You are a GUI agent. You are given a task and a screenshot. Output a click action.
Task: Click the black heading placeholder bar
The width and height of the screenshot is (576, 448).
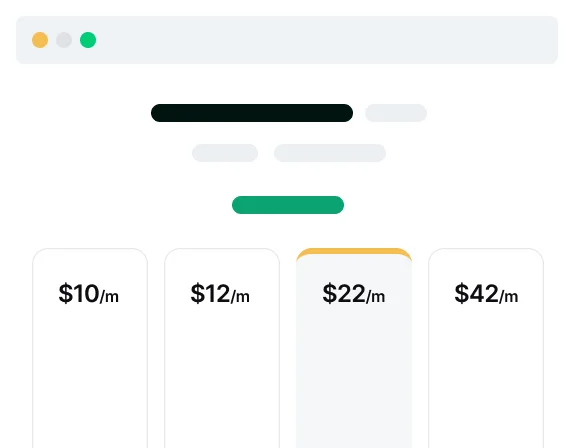(x=252, y=113)
